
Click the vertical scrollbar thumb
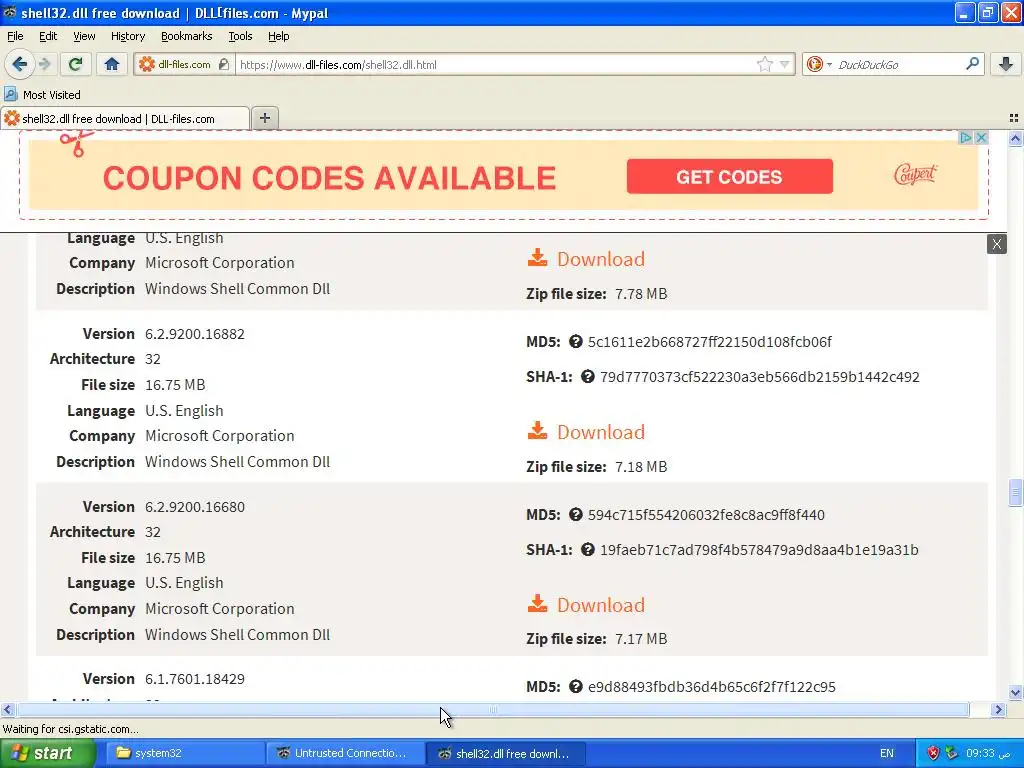click(x=1015, y=492)
